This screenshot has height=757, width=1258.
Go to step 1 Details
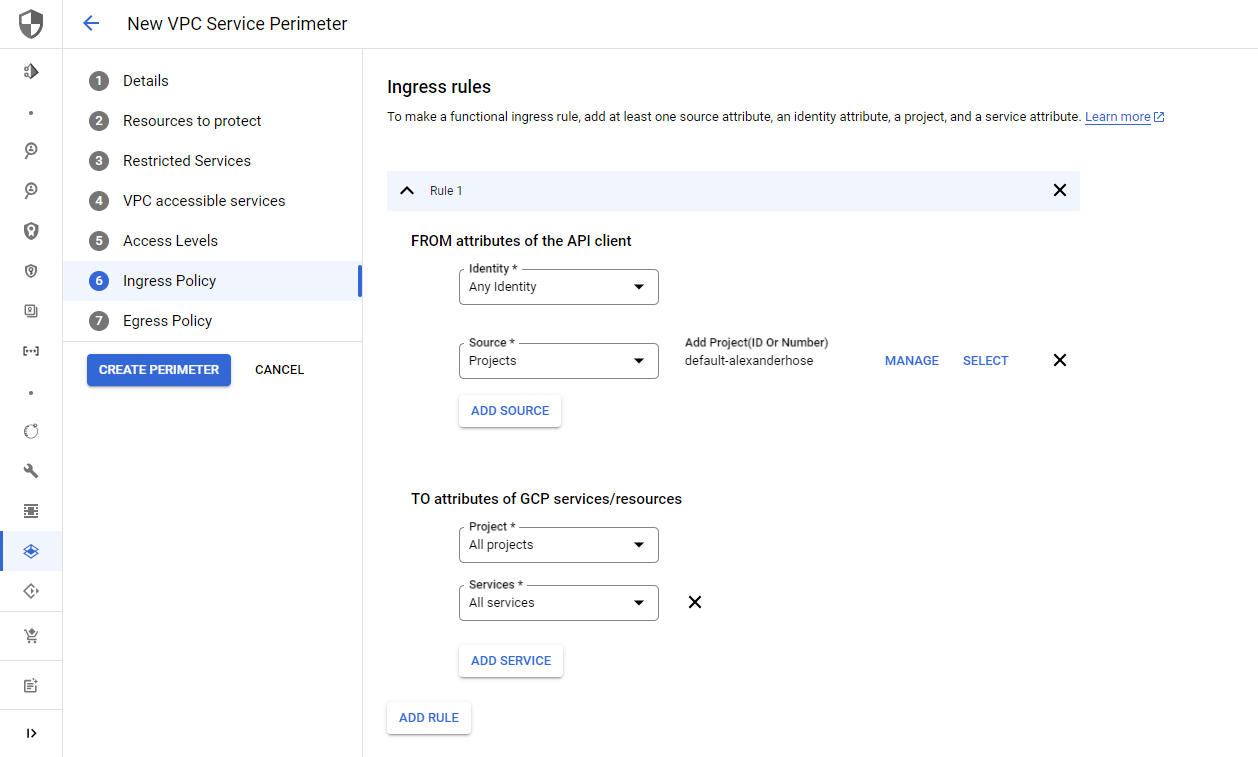click(x=212, y=81)
